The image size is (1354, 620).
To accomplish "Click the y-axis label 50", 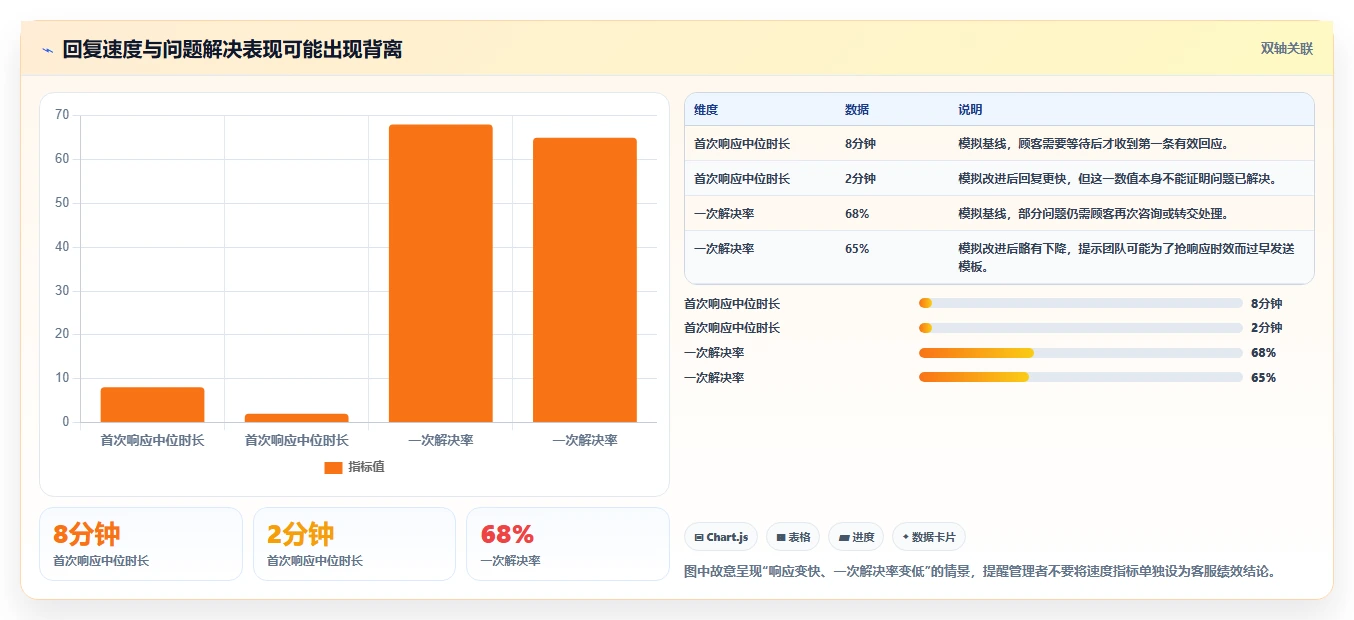I will coord(62,203).
